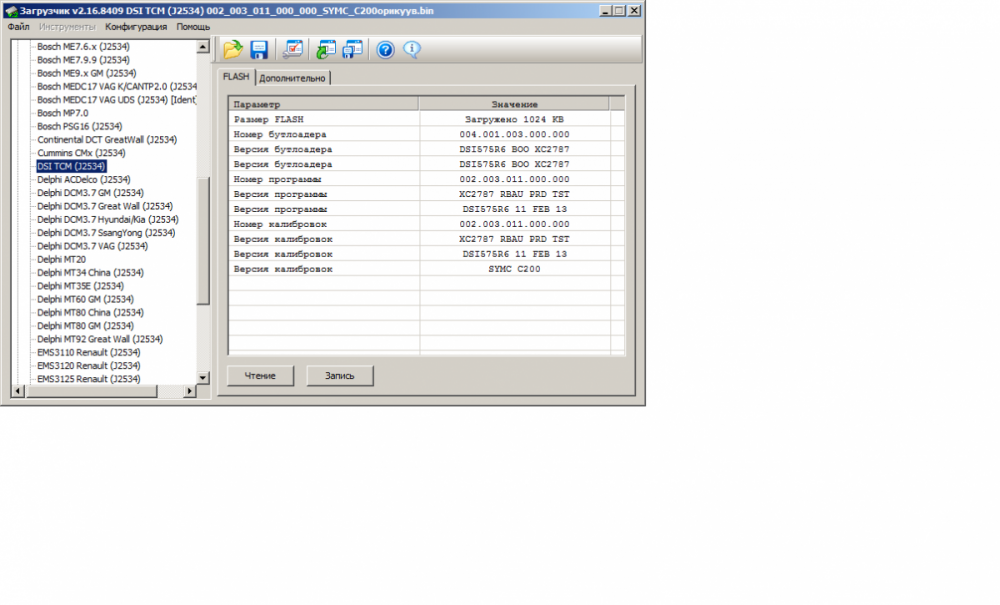Image resolution: width=1000 pixels, height=605 pixels.
Task: Click the SYMC C200 calibration value
Action: pyautogui.click(x=514, y=269)
